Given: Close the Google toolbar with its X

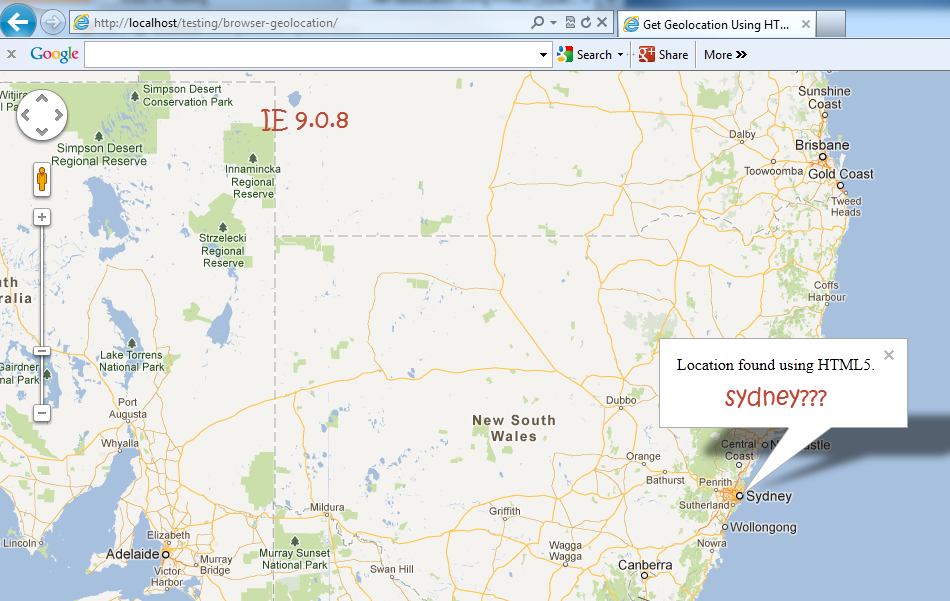Looking at the screenshot, I should click(x=12, y=55).
